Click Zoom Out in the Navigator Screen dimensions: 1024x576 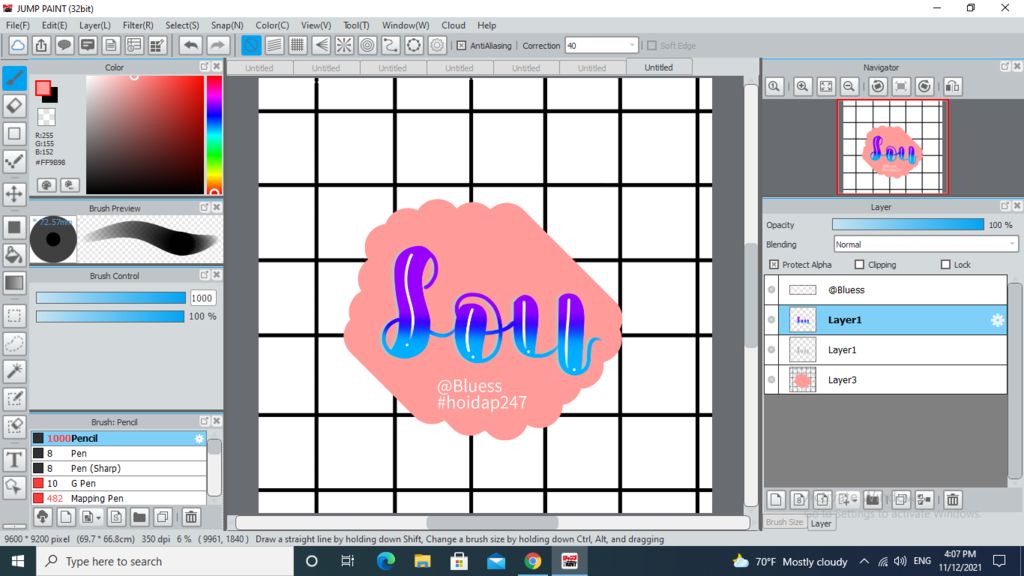pos(849,86)
